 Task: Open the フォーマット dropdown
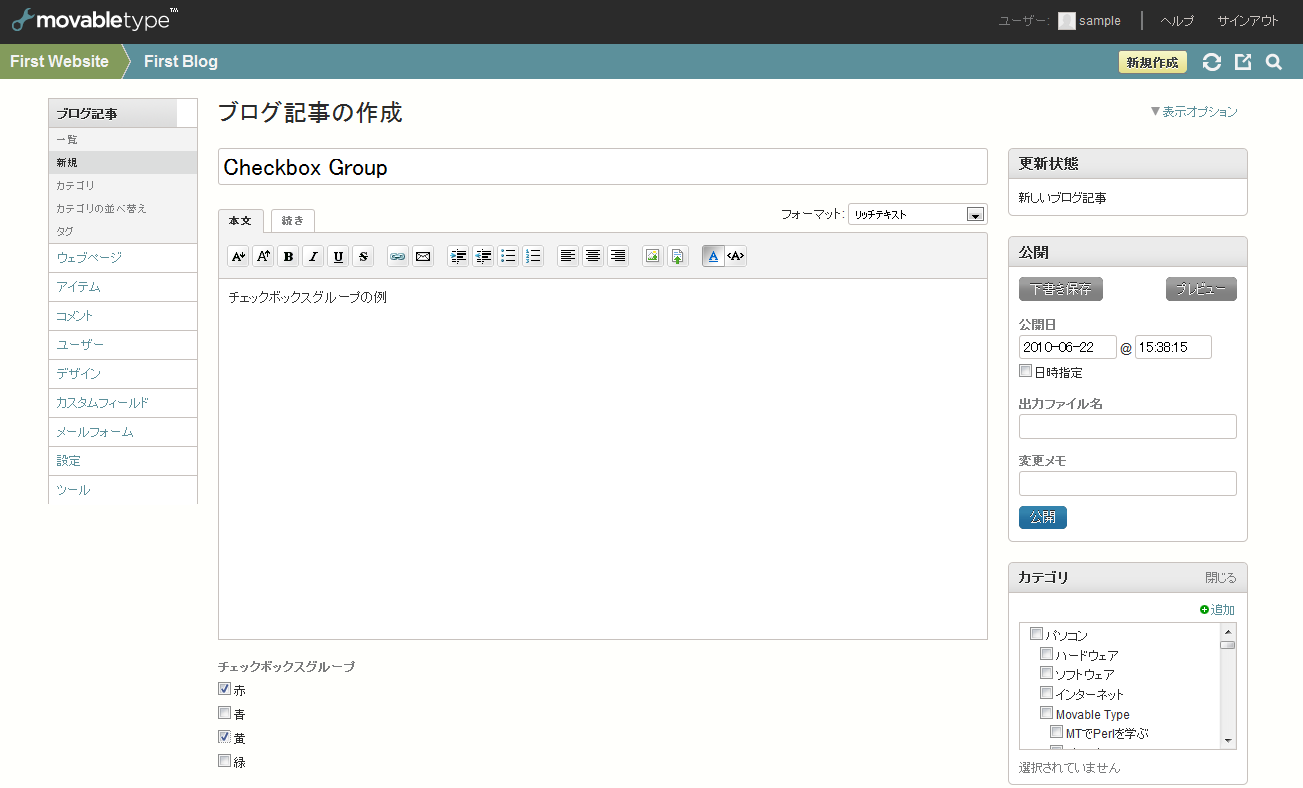917,214
